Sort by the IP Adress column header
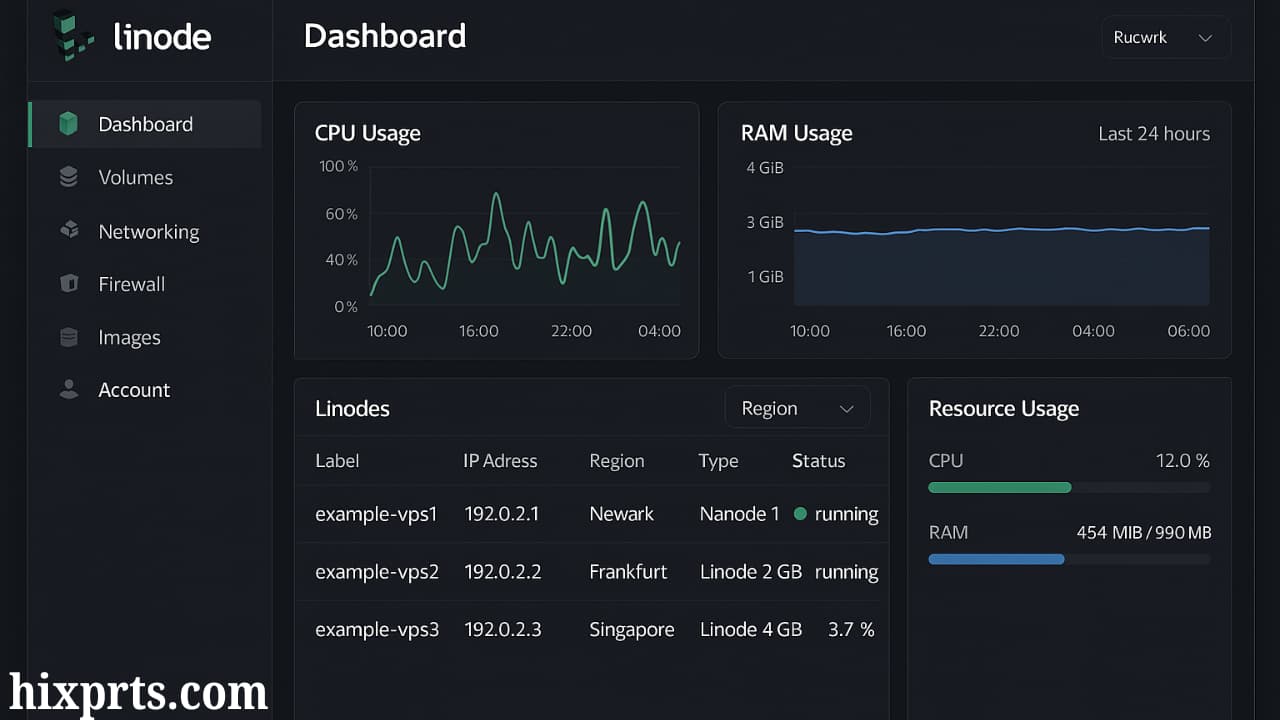The height and width of the screenshot is (720, 1280). (x=500, y=461)
